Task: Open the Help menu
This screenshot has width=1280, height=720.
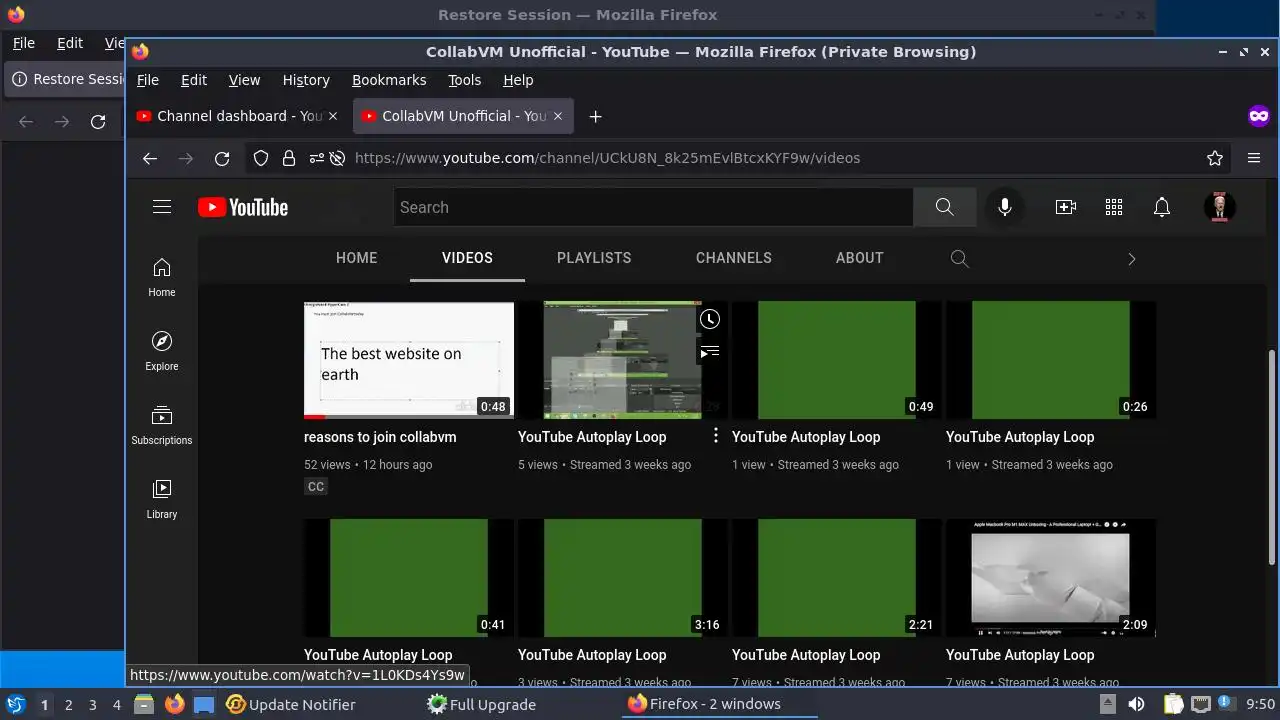Action: 518,80
